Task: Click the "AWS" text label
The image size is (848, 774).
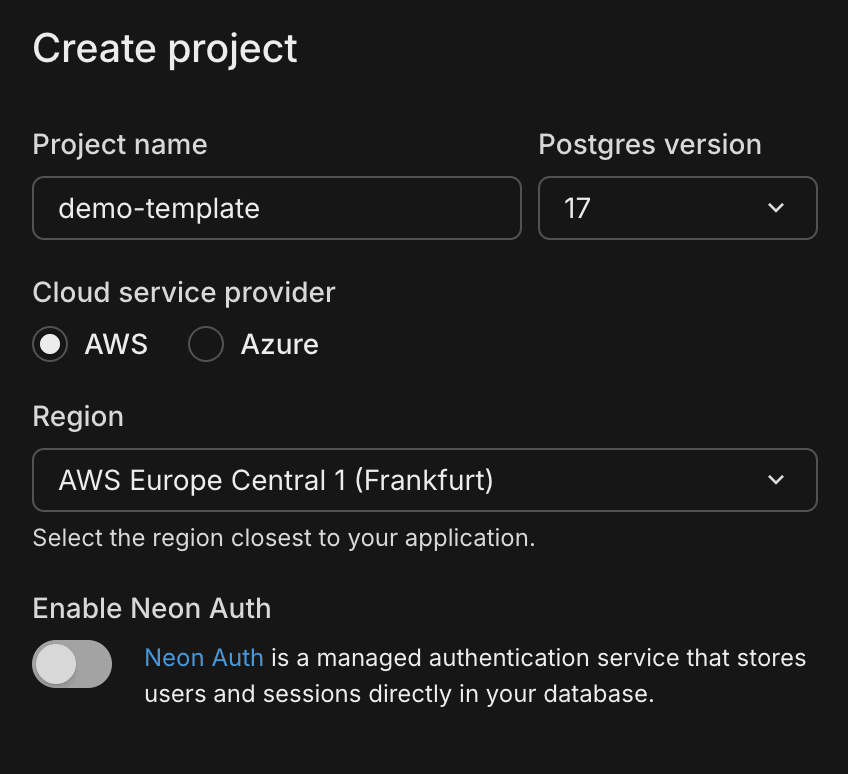Action: click(x=116, y=345)
